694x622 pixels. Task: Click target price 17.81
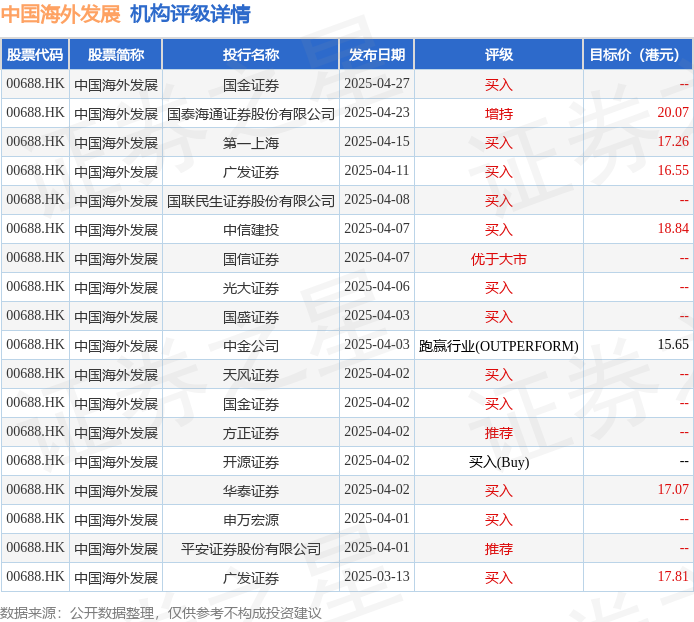[673, 576]
